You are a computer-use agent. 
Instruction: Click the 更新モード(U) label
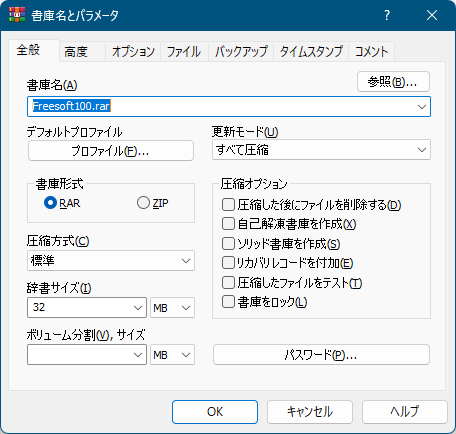[245, 132]
